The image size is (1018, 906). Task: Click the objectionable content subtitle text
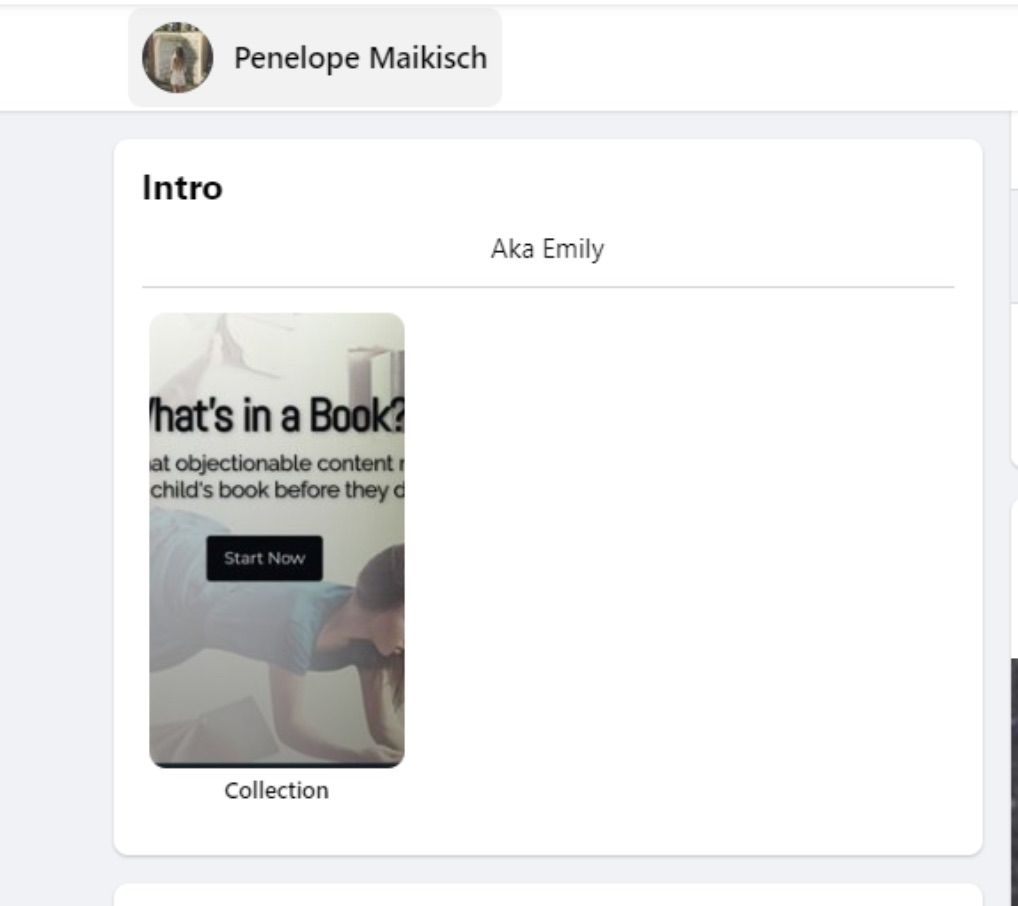pyautogui.click(x=277, y=477)
